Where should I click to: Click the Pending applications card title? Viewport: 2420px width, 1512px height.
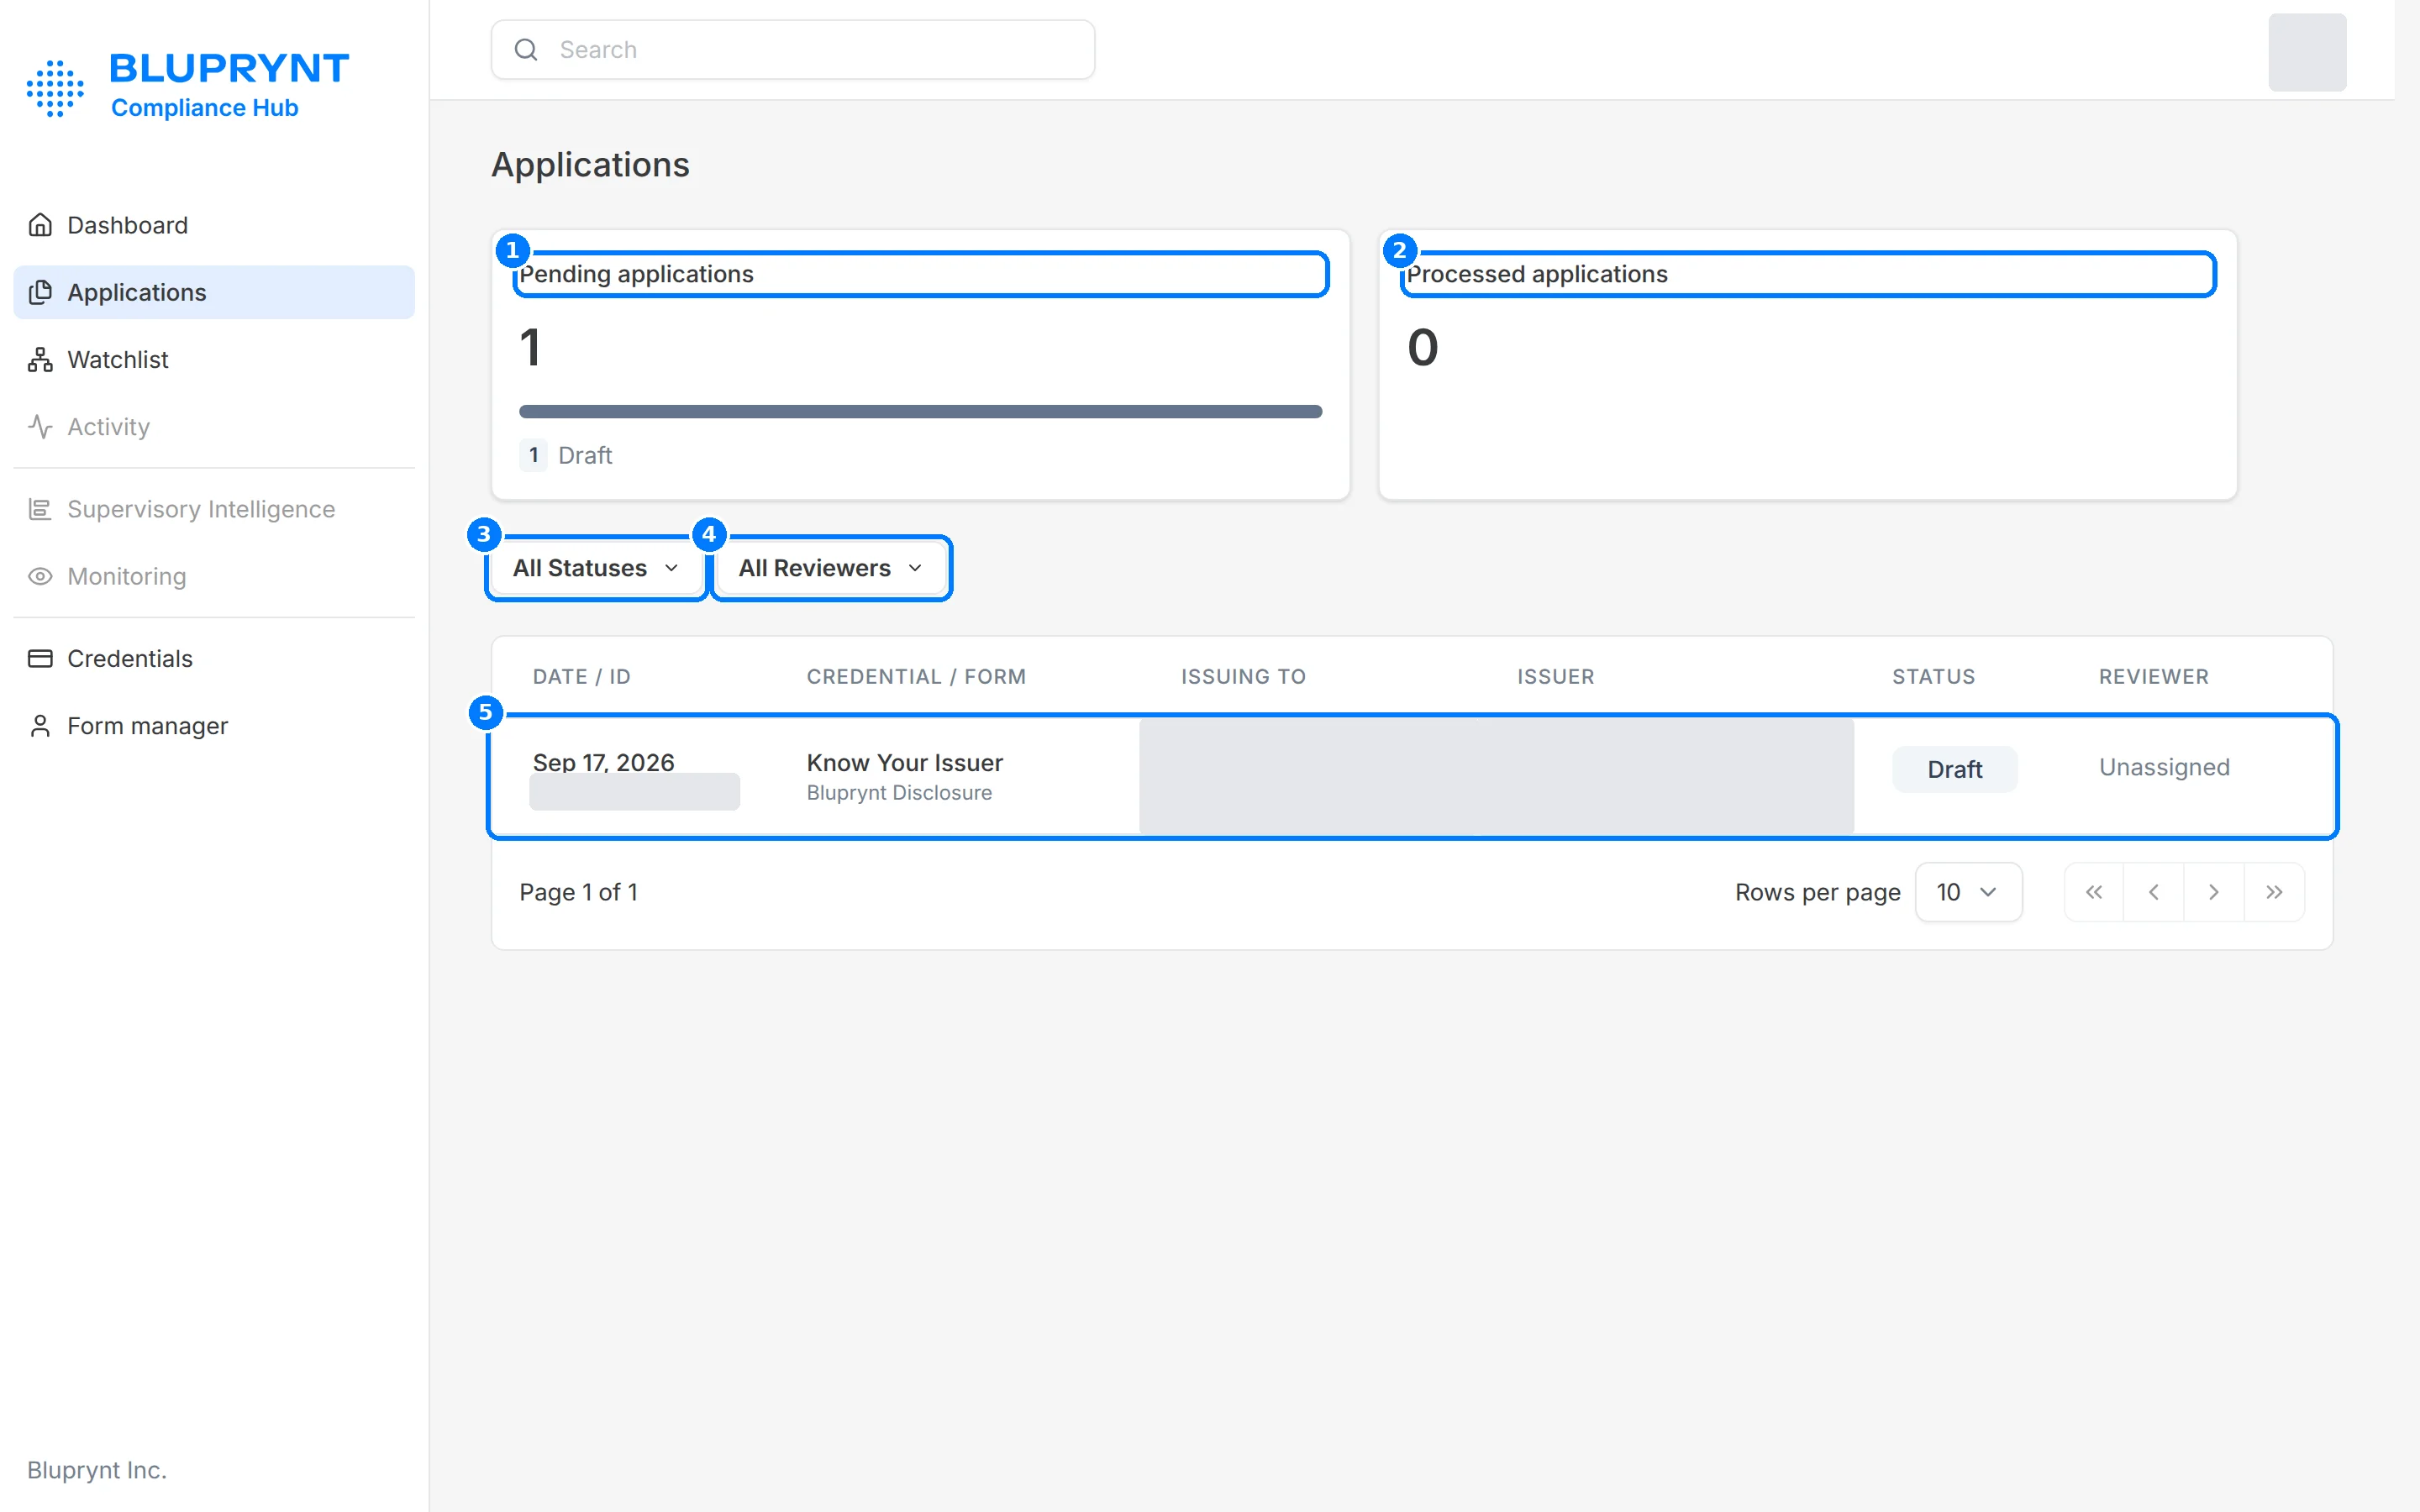tap(636, 274)
